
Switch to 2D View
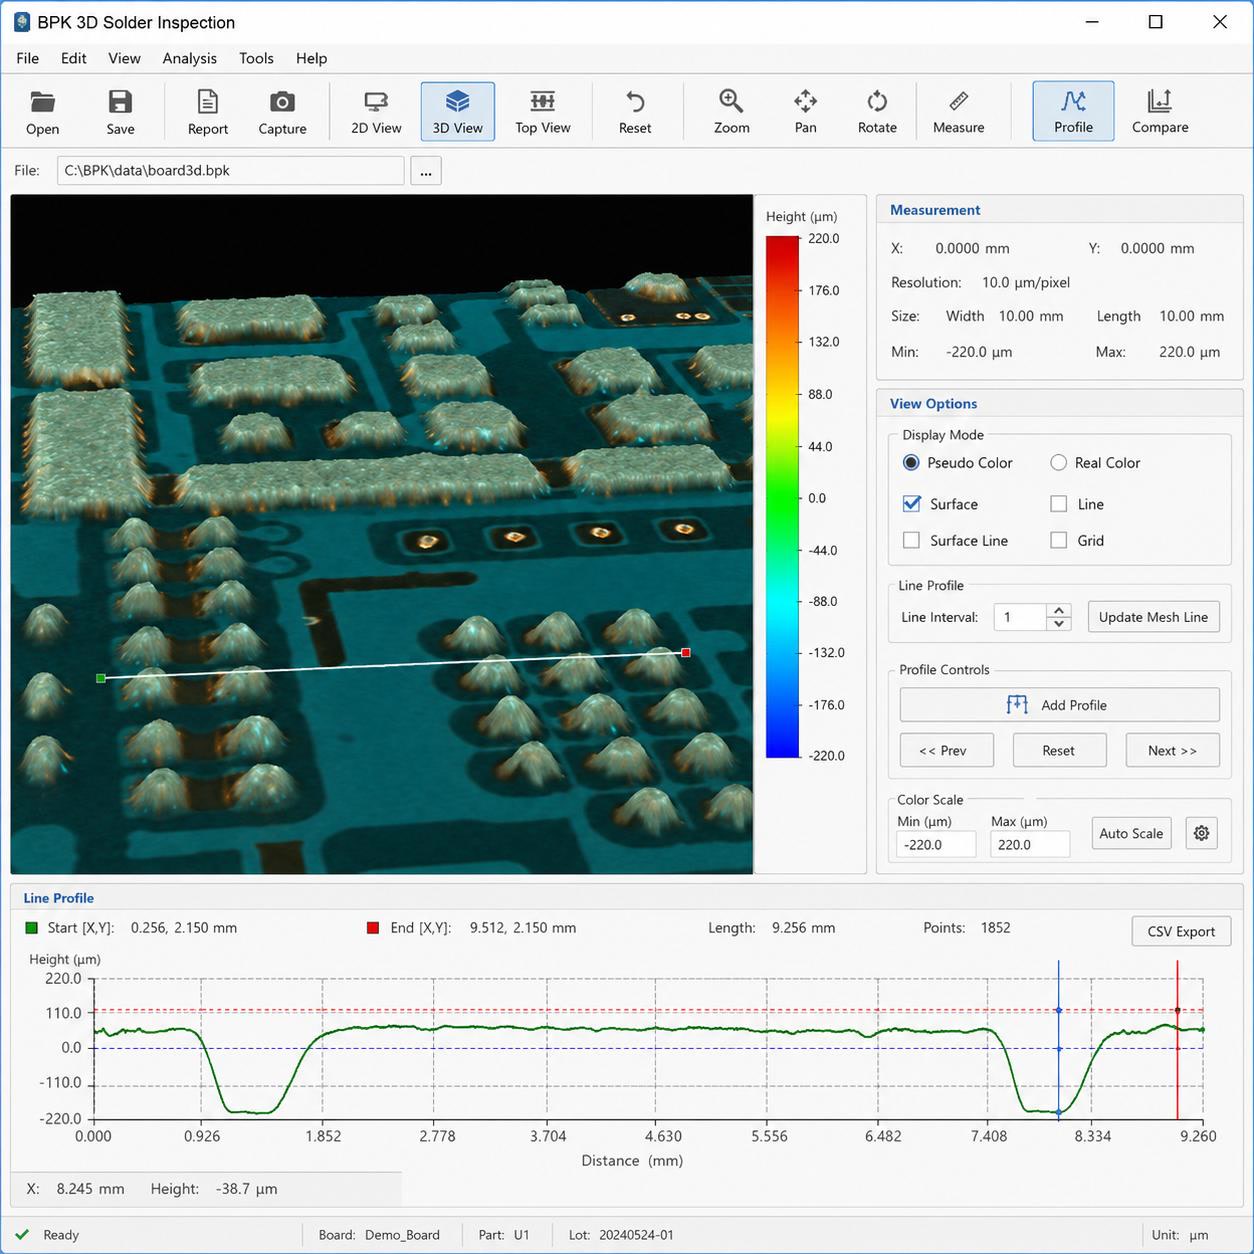click(376, 112)
